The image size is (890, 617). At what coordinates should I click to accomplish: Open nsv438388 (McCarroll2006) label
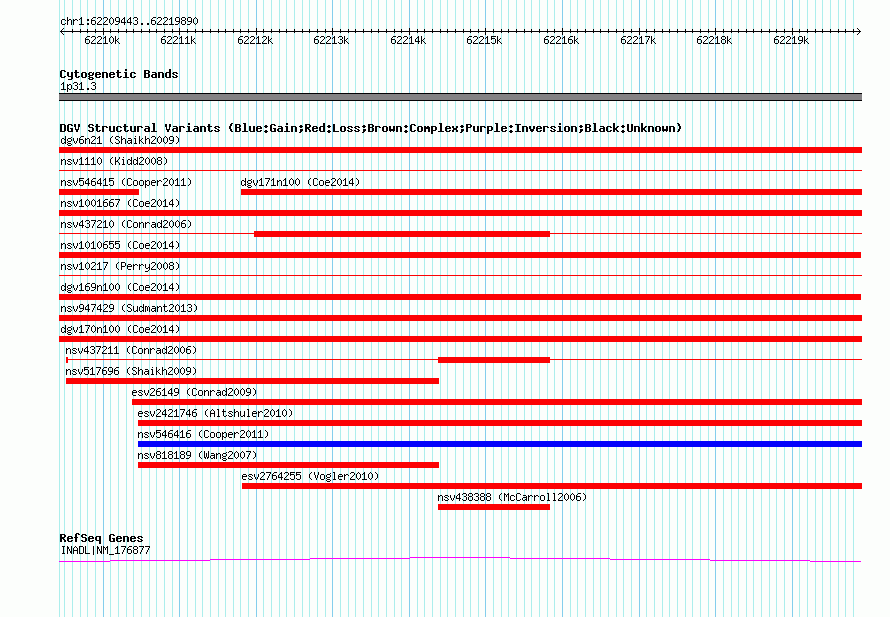click(512, 497)
